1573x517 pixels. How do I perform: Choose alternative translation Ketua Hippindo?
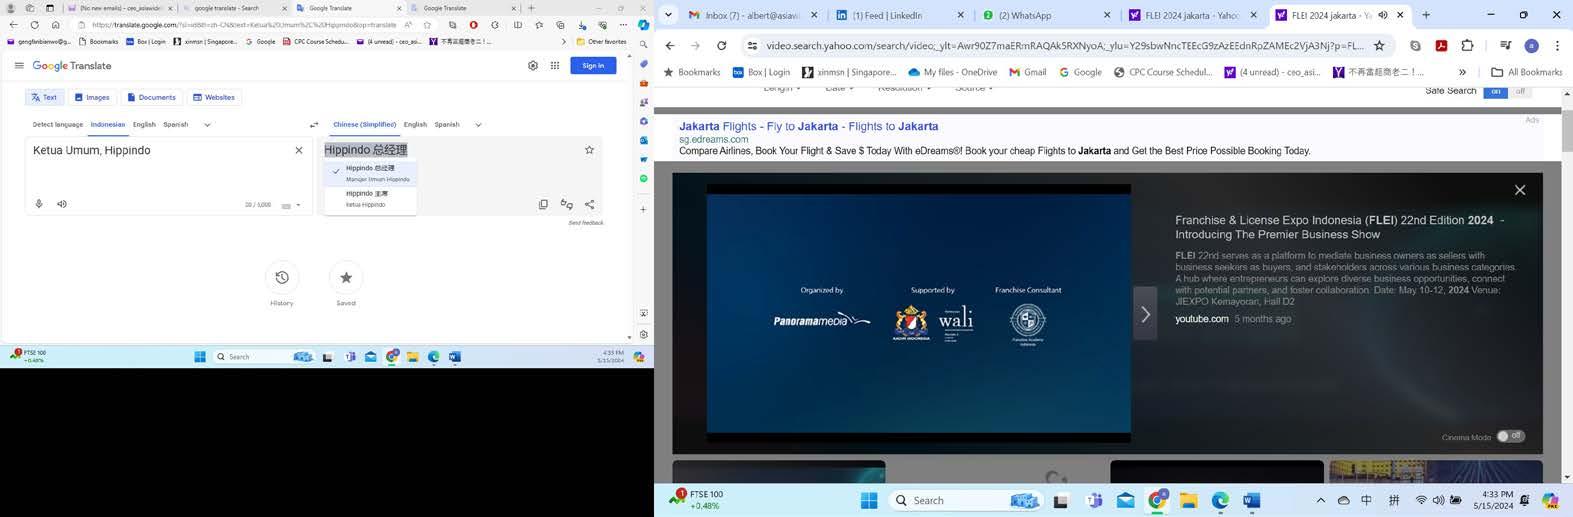(370, 198)
